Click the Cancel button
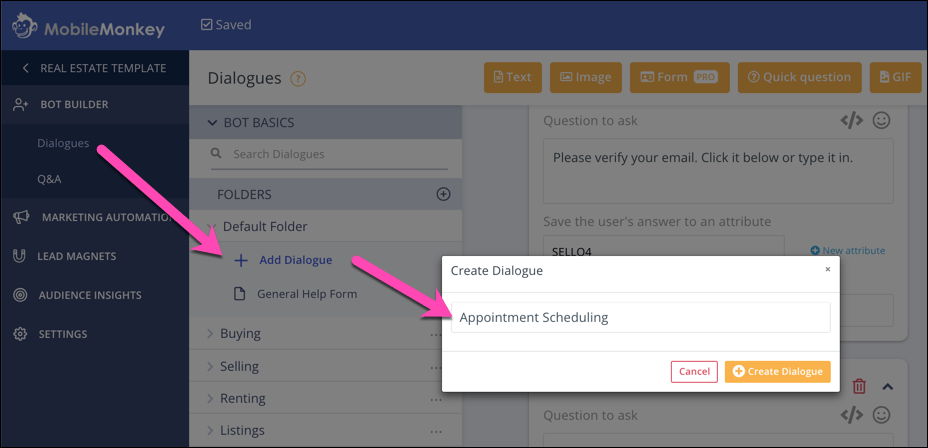 694,372
